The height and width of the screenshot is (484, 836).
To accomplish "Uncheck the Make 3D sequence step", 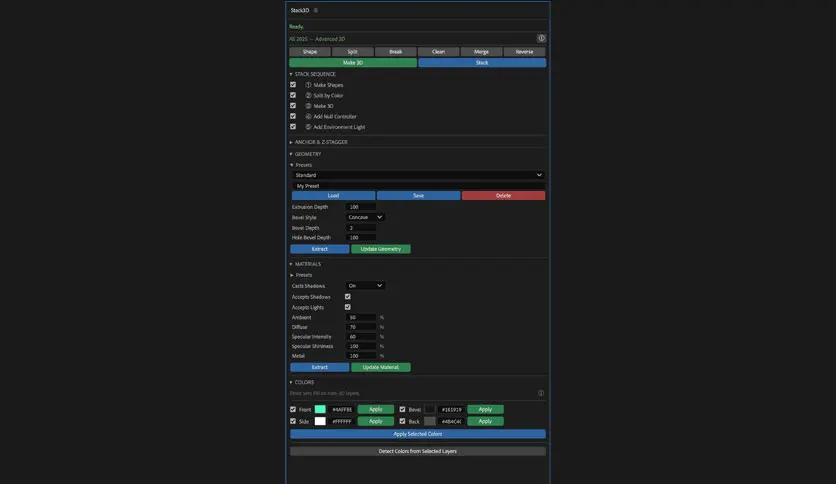I will 293,106.
